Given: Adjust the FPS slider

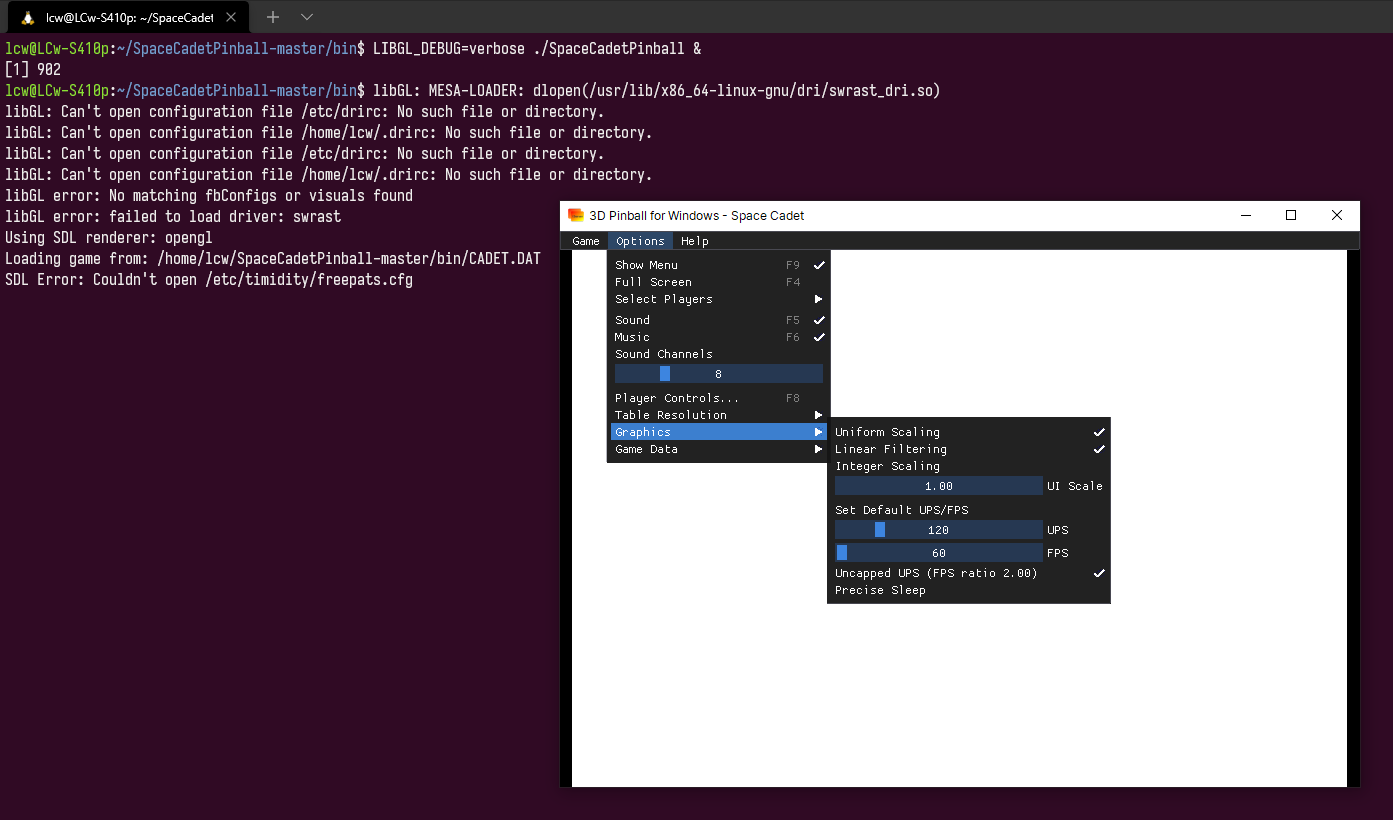Looking at the screenshot, I should (x=939, y=553).
